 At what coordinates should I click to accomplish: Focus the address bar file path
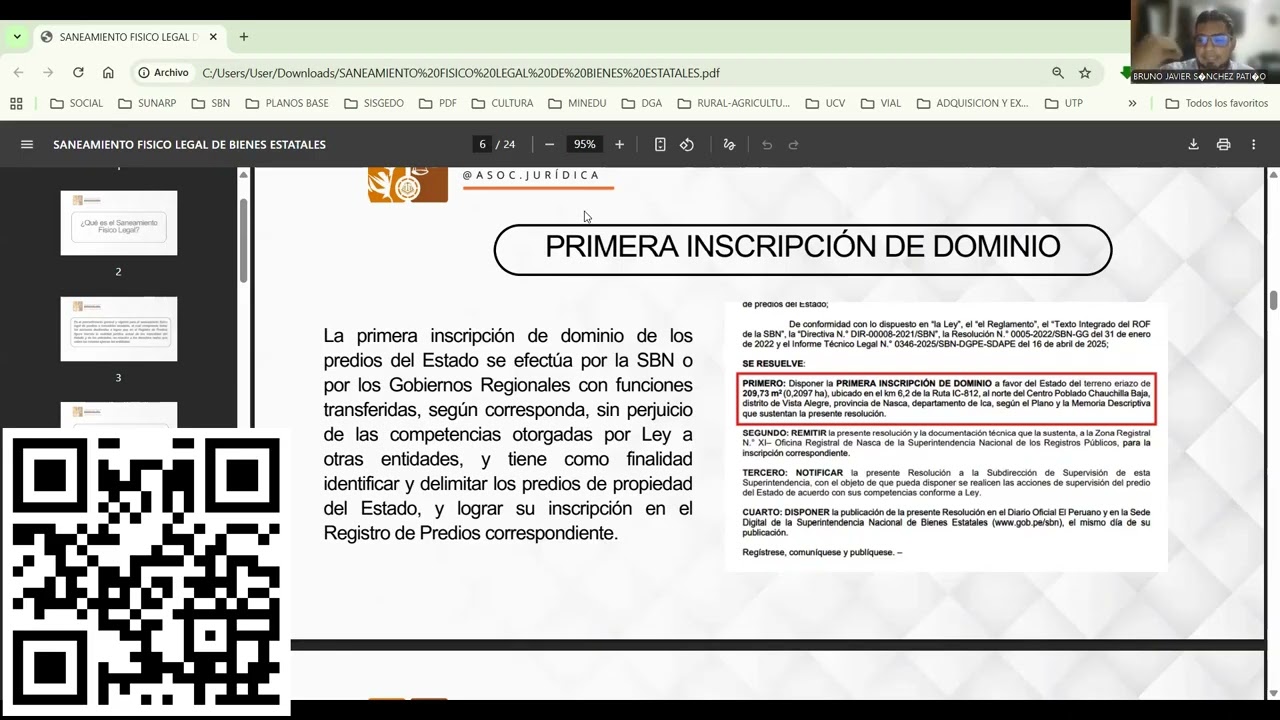point(461,73)
